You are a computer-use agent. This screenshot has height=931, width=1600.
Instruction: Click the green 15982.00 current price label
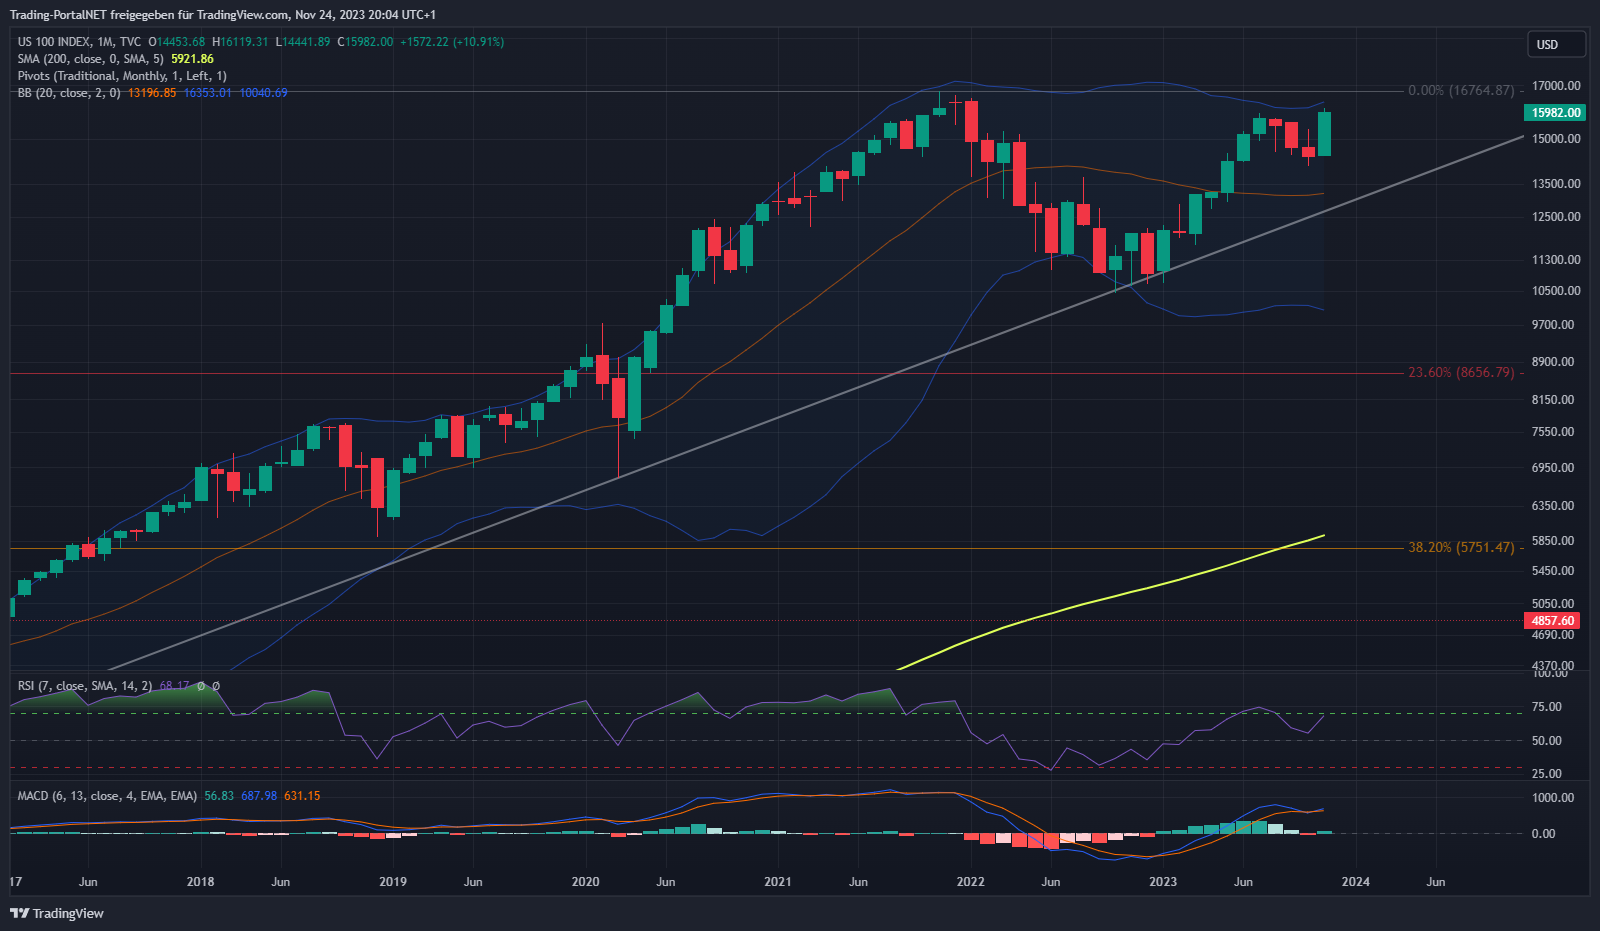1555,113
